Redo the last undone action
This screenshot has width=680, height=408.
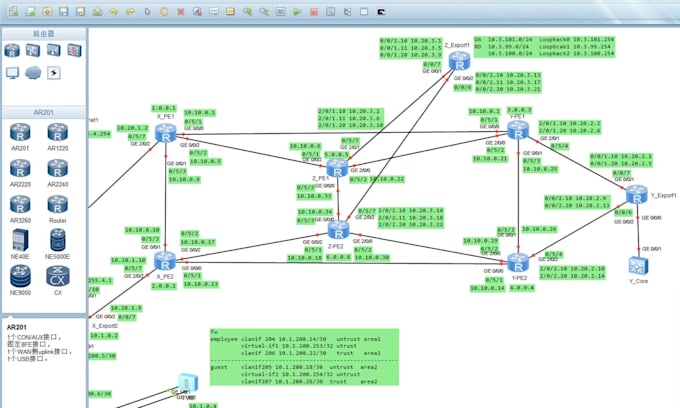pos(130,12)
